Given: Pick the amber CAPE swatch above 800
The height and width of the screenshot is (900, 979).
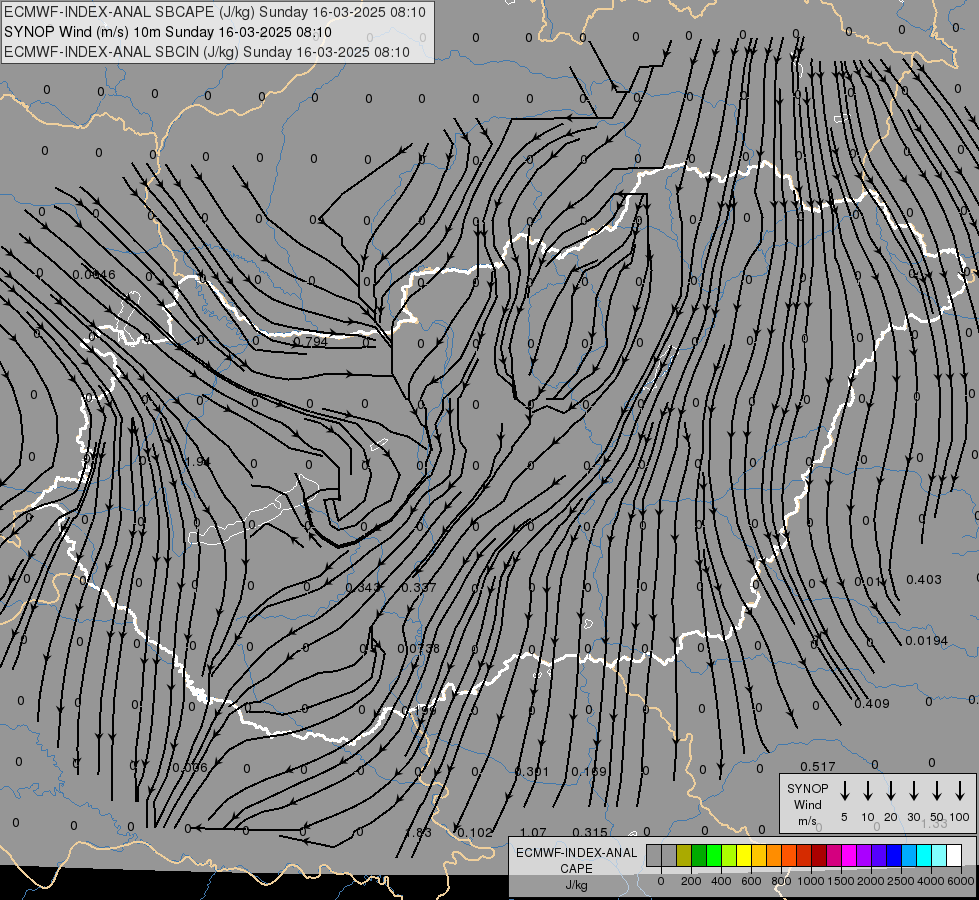Looking at the screenshot, I should 774,855.
